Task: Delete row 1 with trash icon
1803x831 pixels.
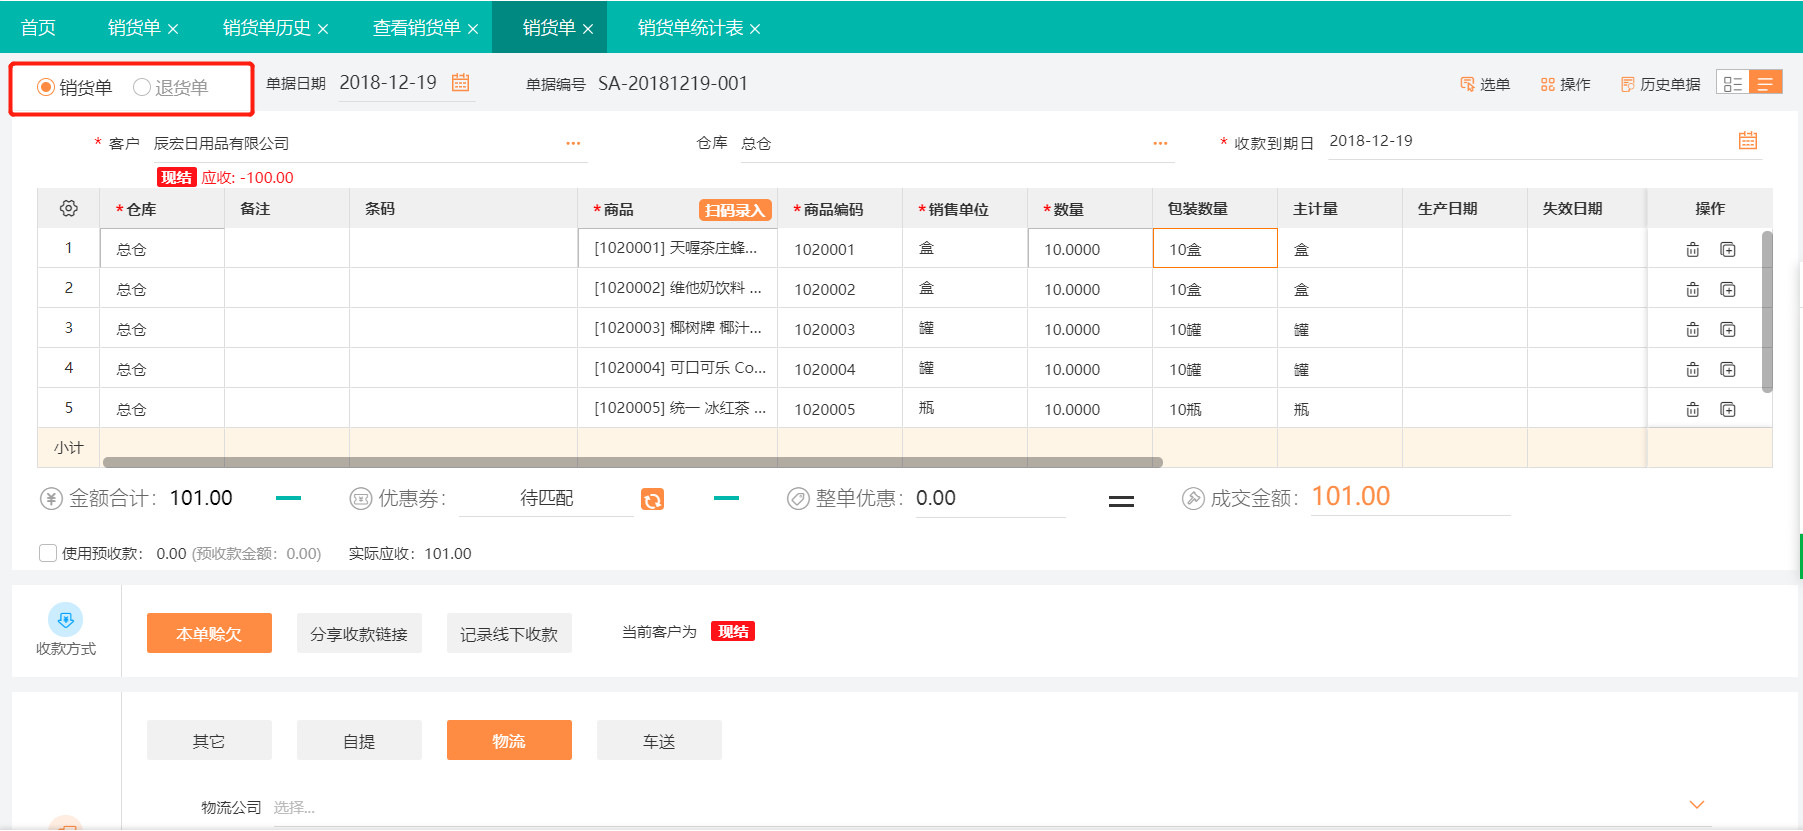Action: (x=1692, y=249)
